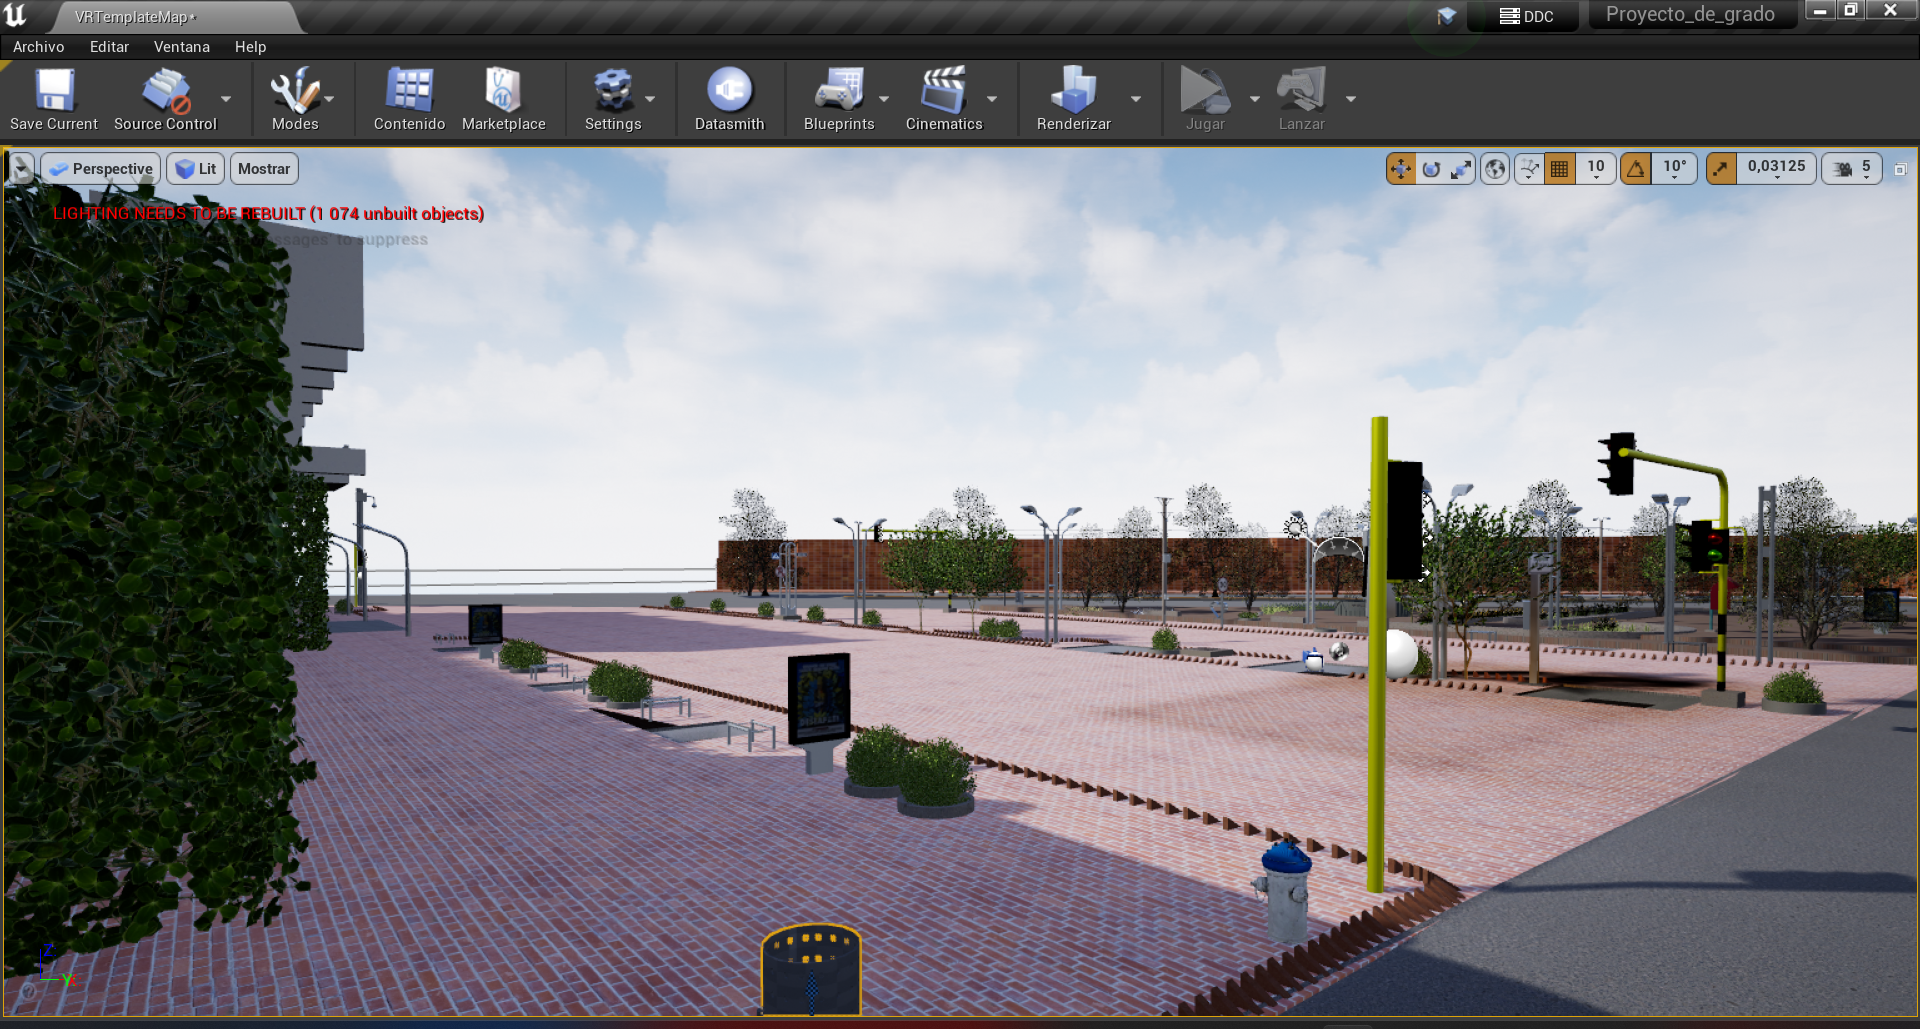Screen dimensions: 1920x1029
Task: Click the Mostrar show-flags button
Action: coord(264,169)
